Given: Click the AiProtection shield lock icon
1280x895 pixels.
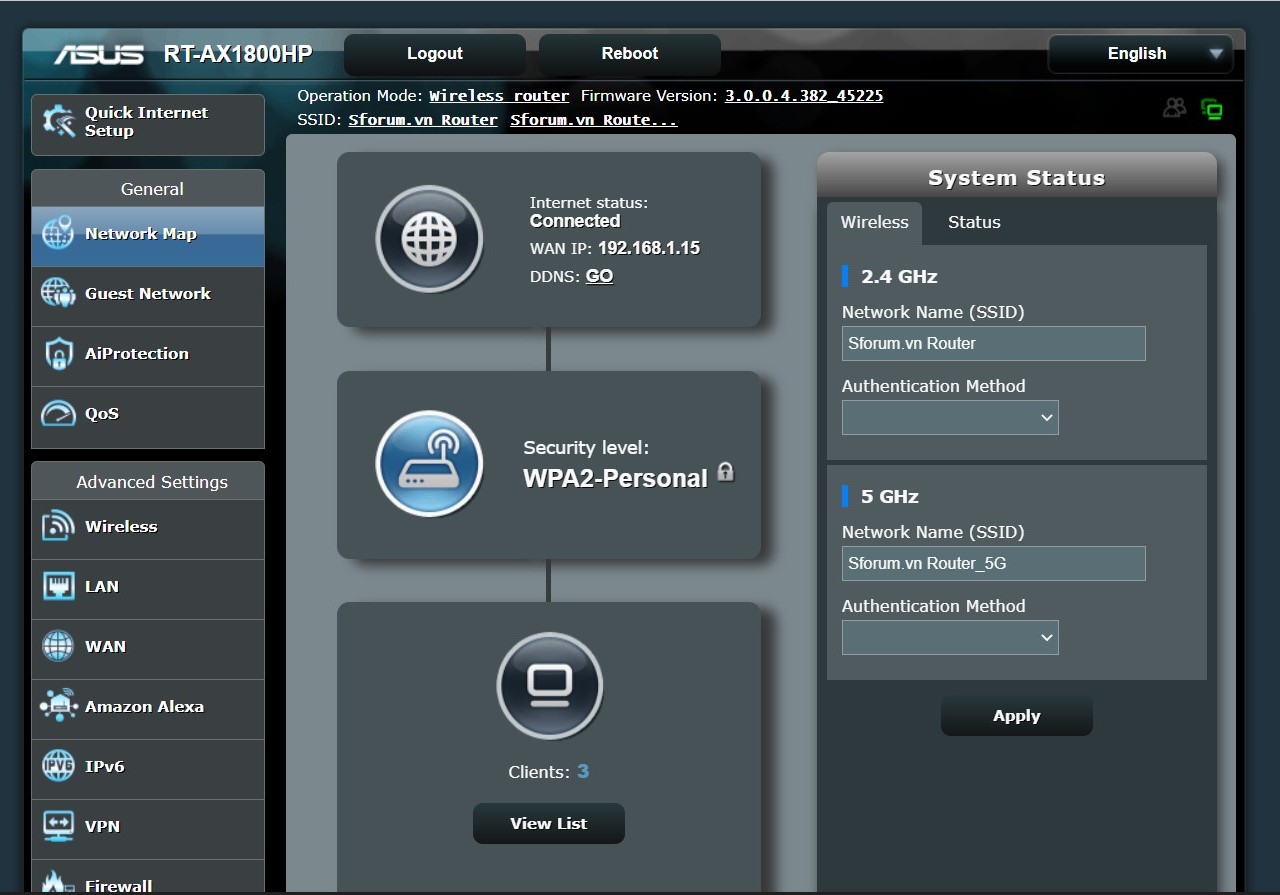Looking at the screenshot, I should tap(58, 354).
